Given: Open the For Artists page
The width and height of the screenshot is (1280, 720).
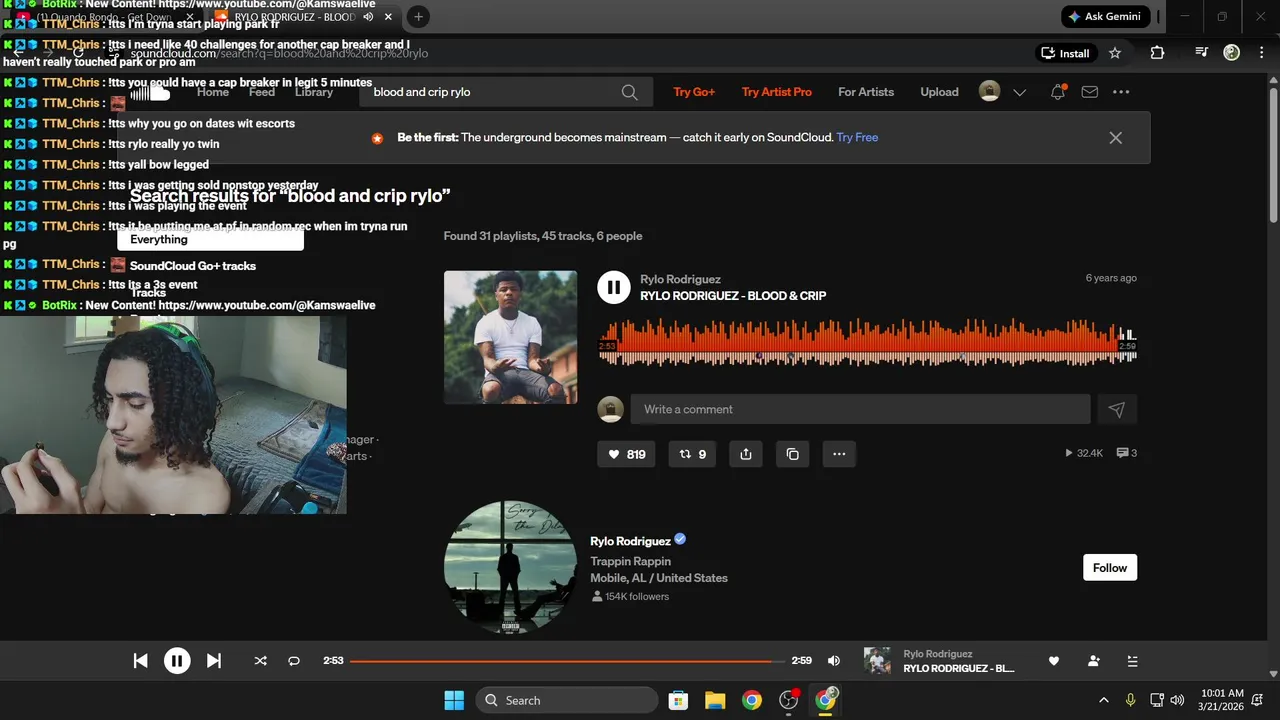Looking at the screenshot, I should (x=866, y=92).
